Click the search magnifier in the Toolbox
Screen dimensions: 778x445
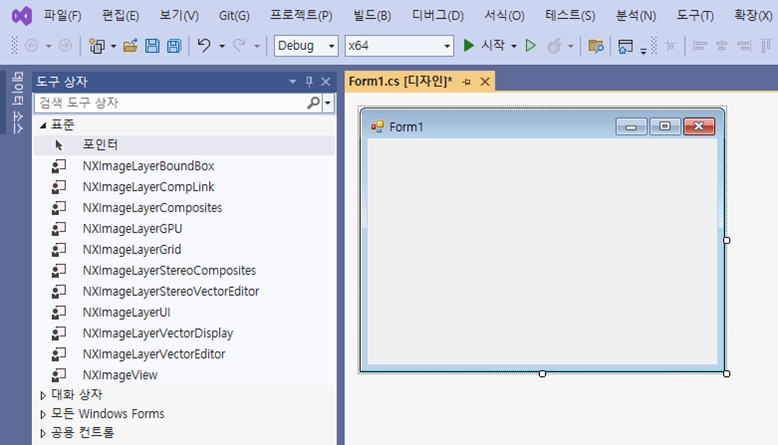coord(313,103)
